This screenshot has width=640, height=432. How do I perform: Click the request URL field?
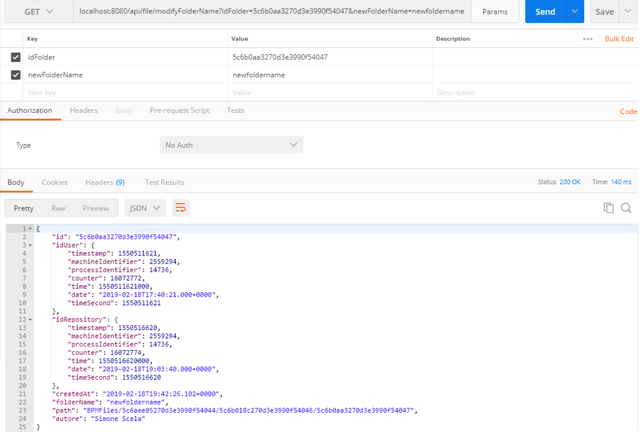pyautogui.click(x=272, y=11)
